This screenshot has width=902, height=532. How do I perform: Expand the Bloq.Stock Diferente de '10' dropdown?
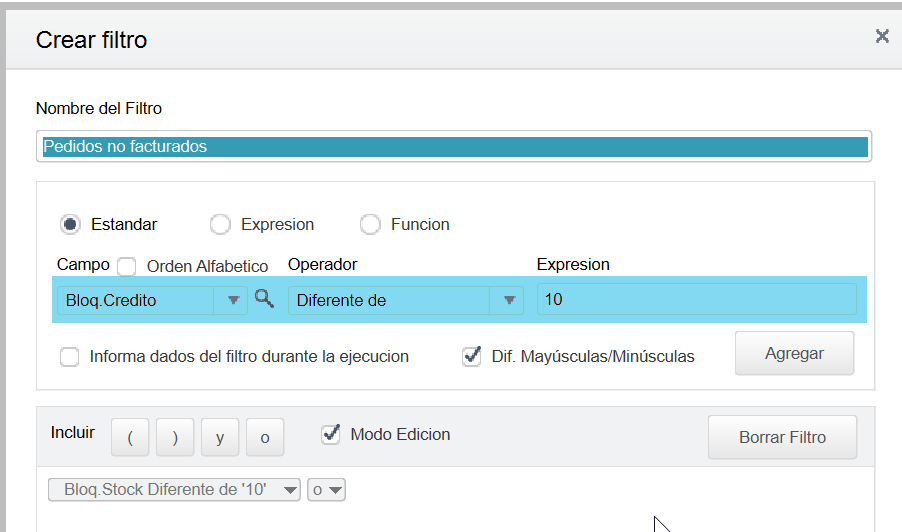(174, 490)
